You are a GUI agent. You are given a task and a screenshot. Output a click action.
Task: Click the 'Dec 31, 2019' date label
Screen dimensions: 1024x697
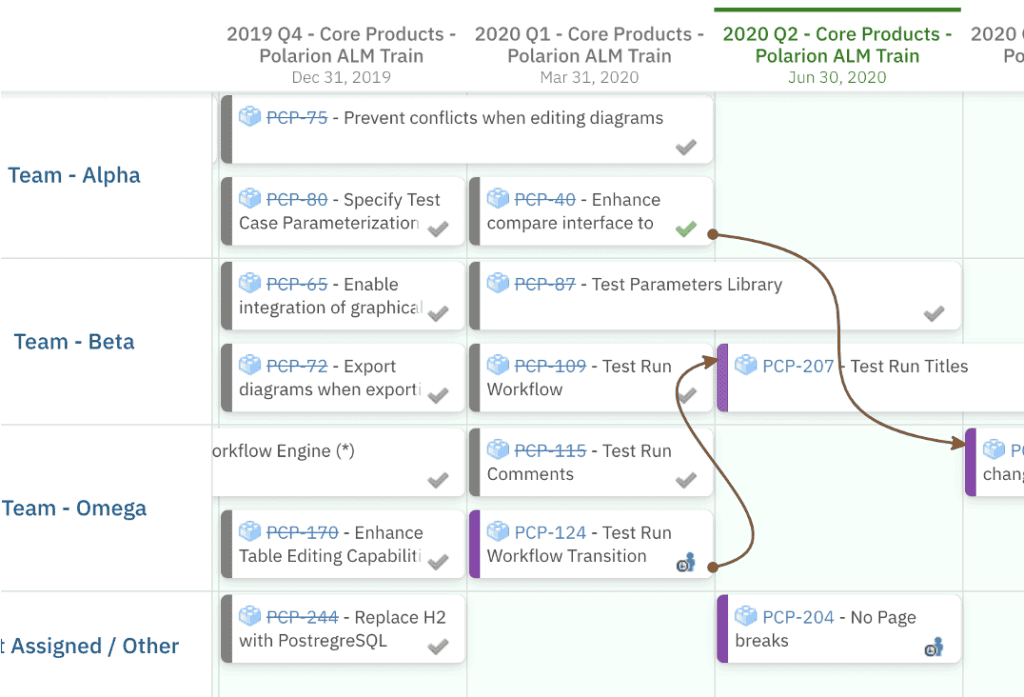pos(341,77)
